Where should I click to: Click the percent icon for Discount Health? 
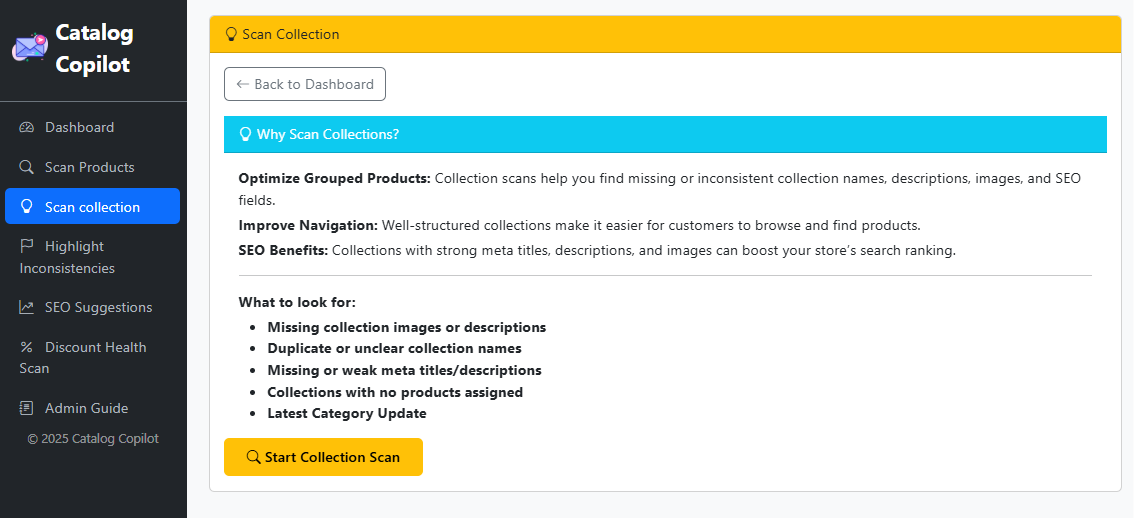pyautogui.click(x=27, y=347)
